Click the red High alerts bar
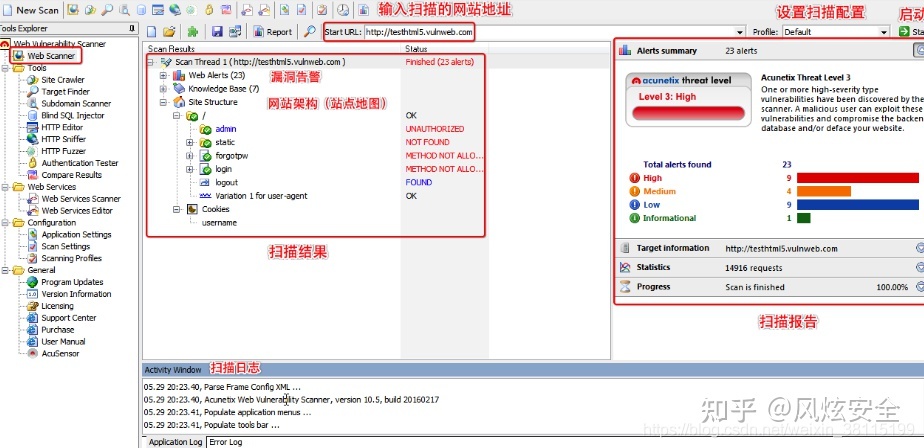Screen dimensions: 924x448 pos(857,178)
